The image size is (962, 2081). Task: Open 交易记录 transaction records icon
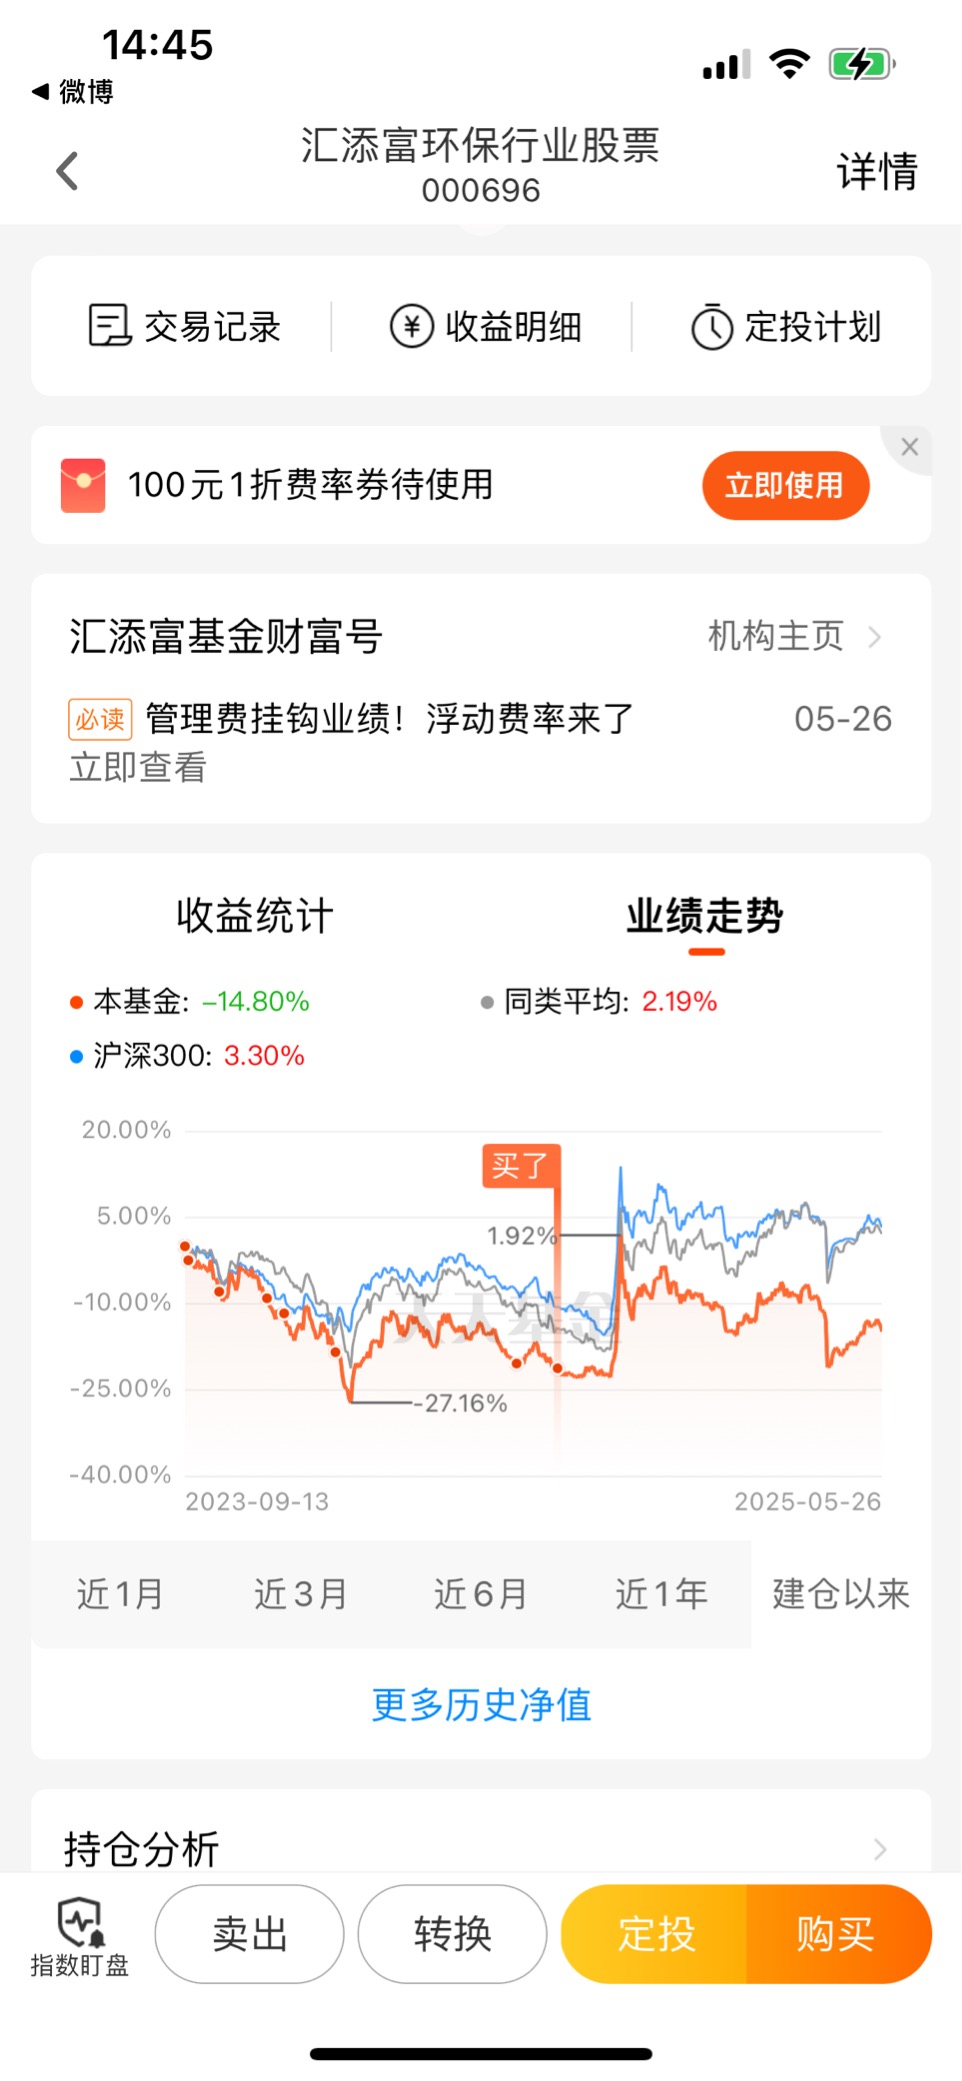[109, 326]
